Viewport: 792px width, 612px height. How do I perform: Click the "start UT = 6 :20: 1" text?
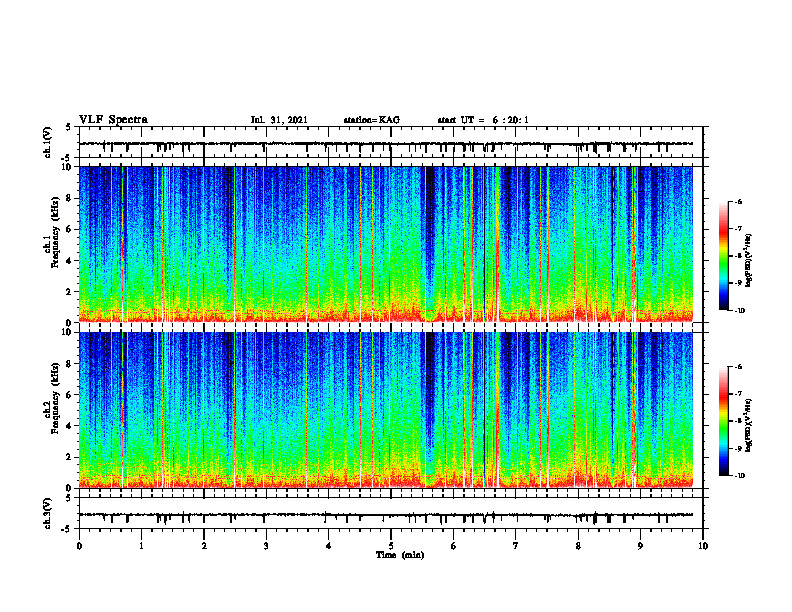pyautogui.click(x=483, y=120)
